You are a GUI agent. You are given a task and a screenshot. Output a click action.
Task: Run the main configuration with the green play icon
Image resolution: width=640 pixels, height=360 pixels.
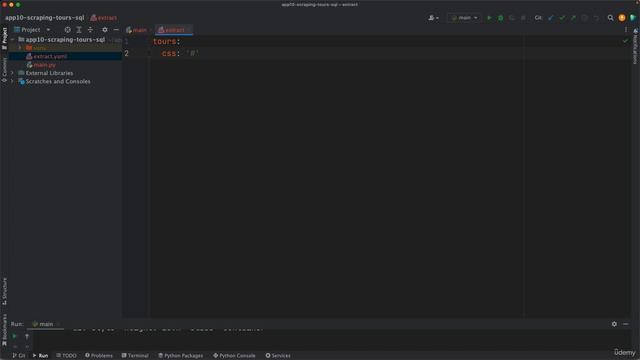(489, 18)
